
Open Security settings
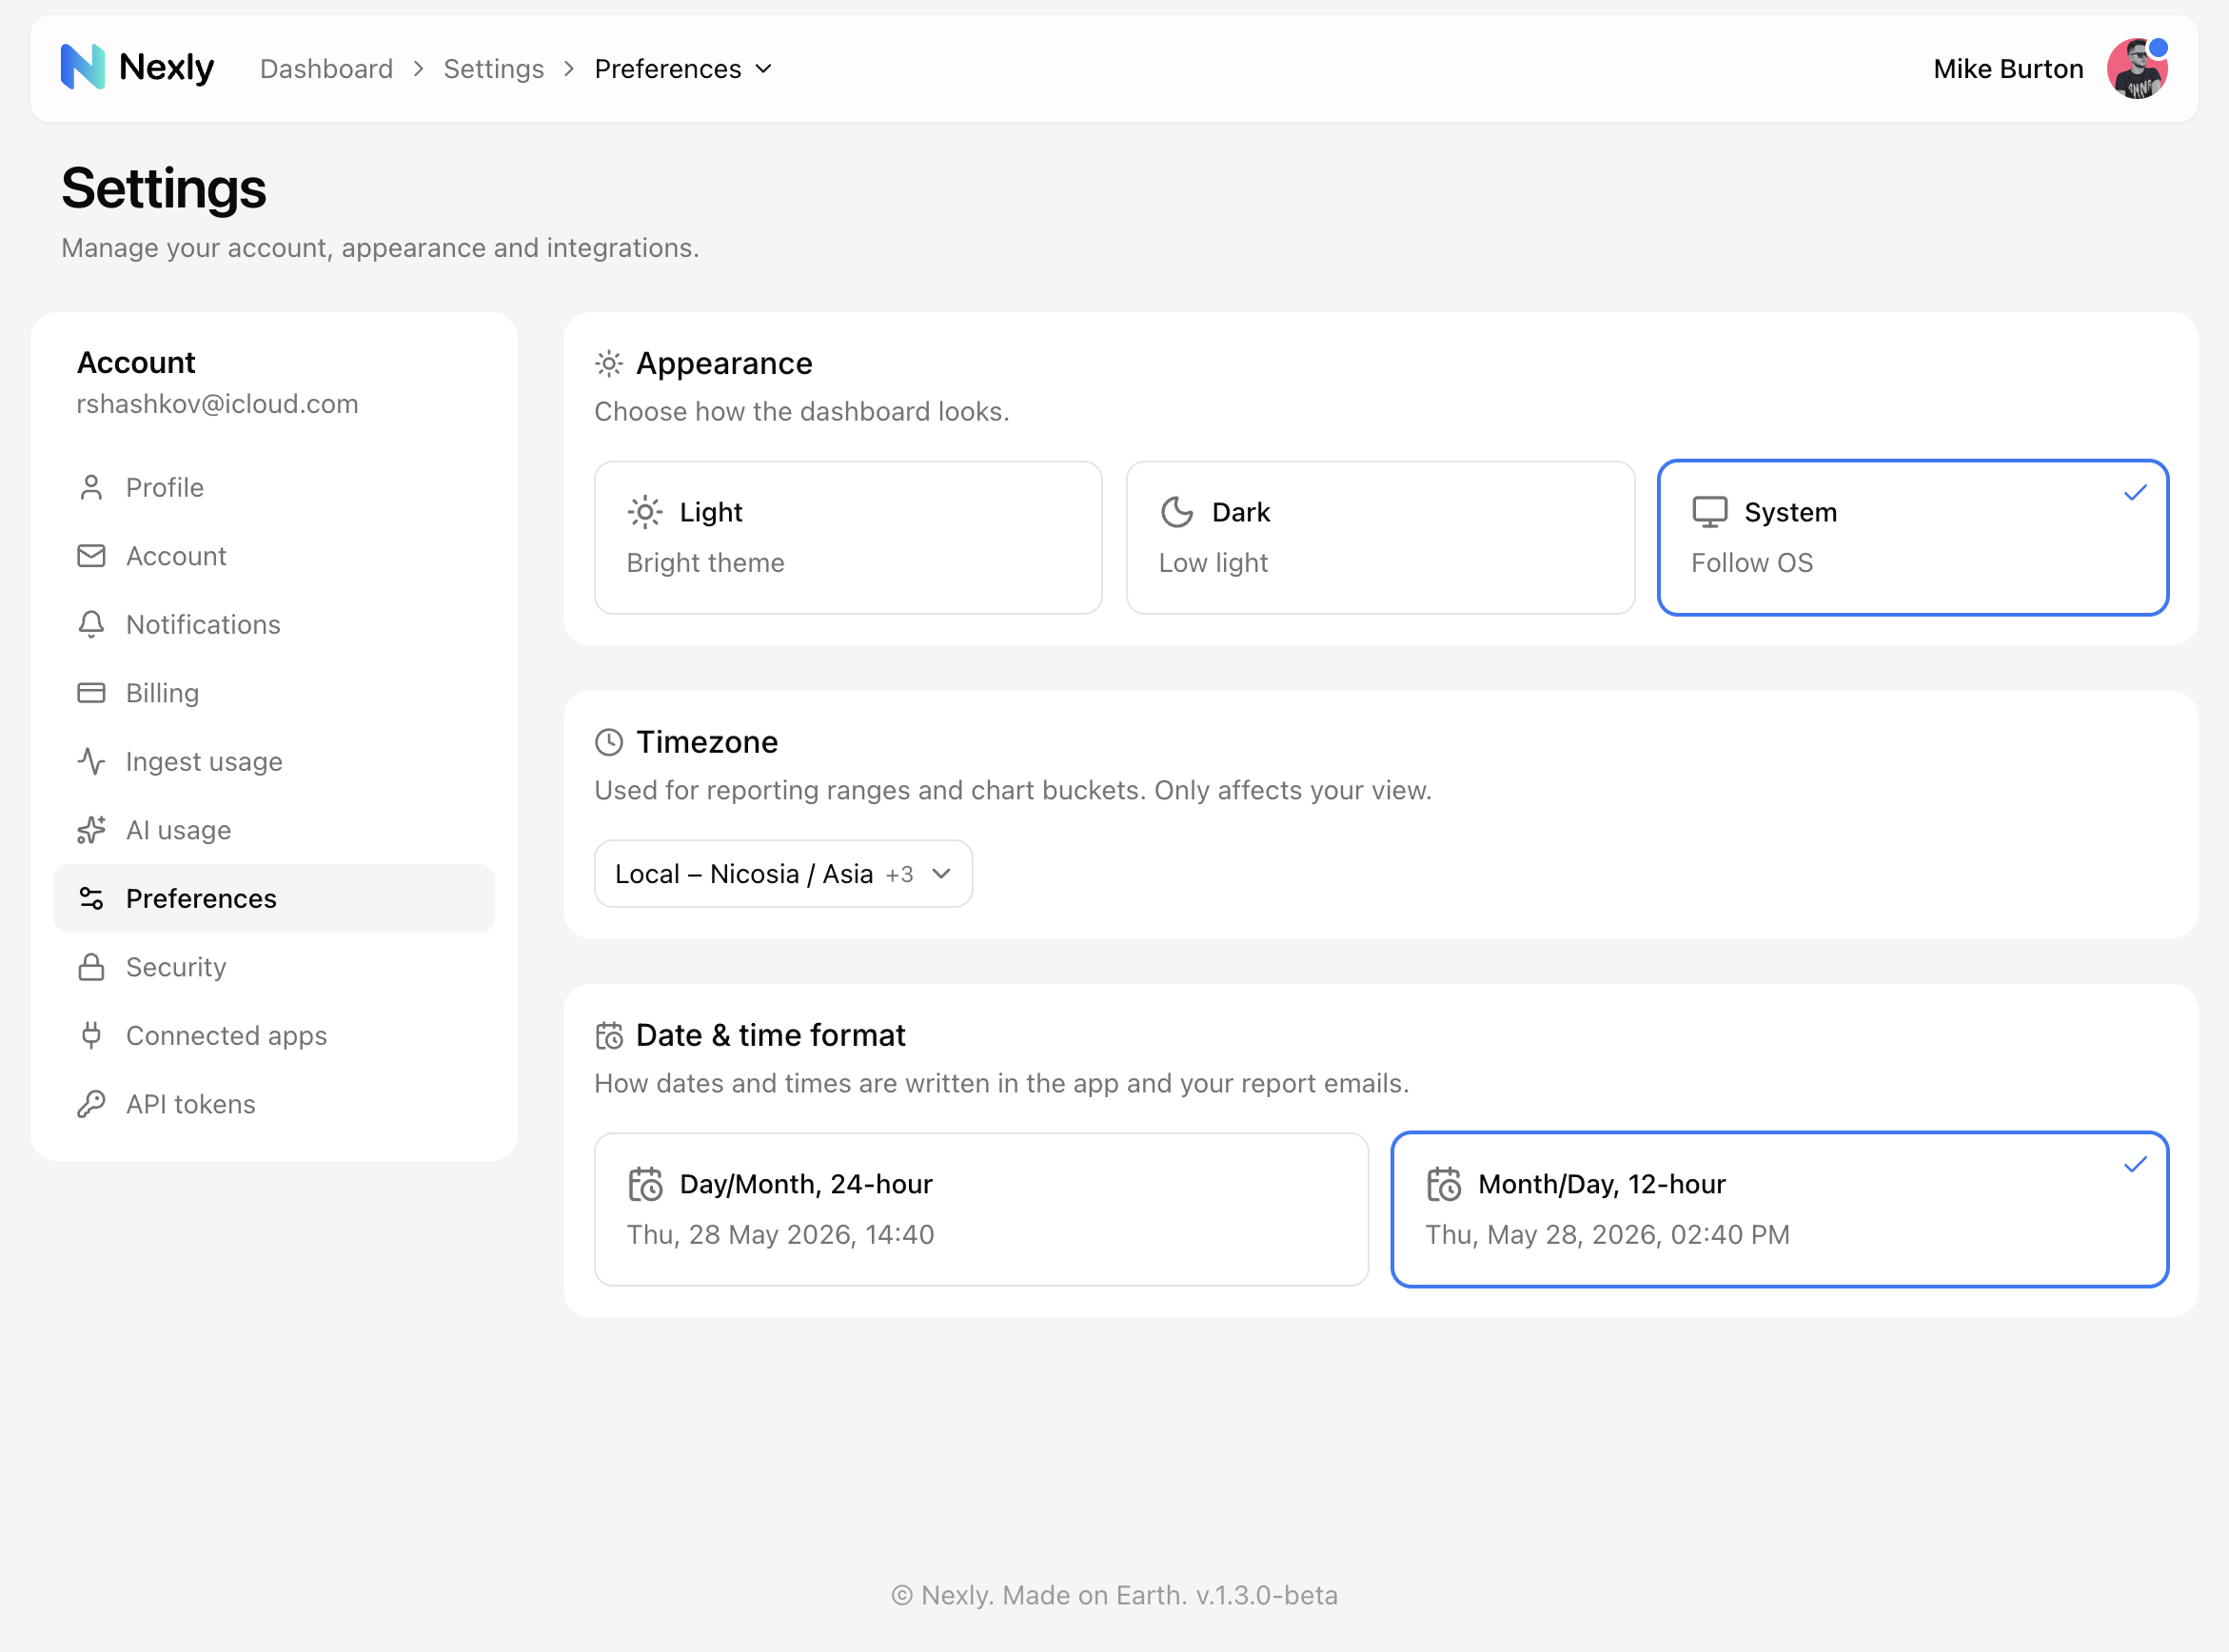(x=273, y=967)
